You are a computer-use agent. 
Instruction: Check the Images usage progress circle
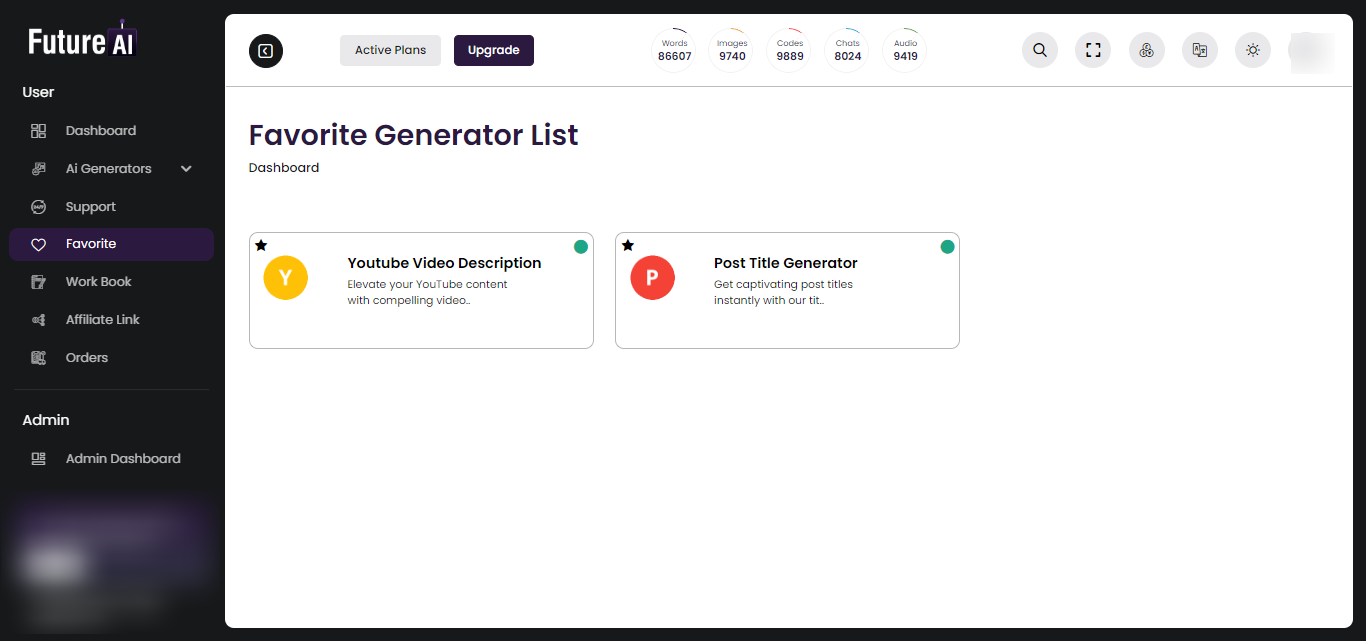click(x=731, y=49)
